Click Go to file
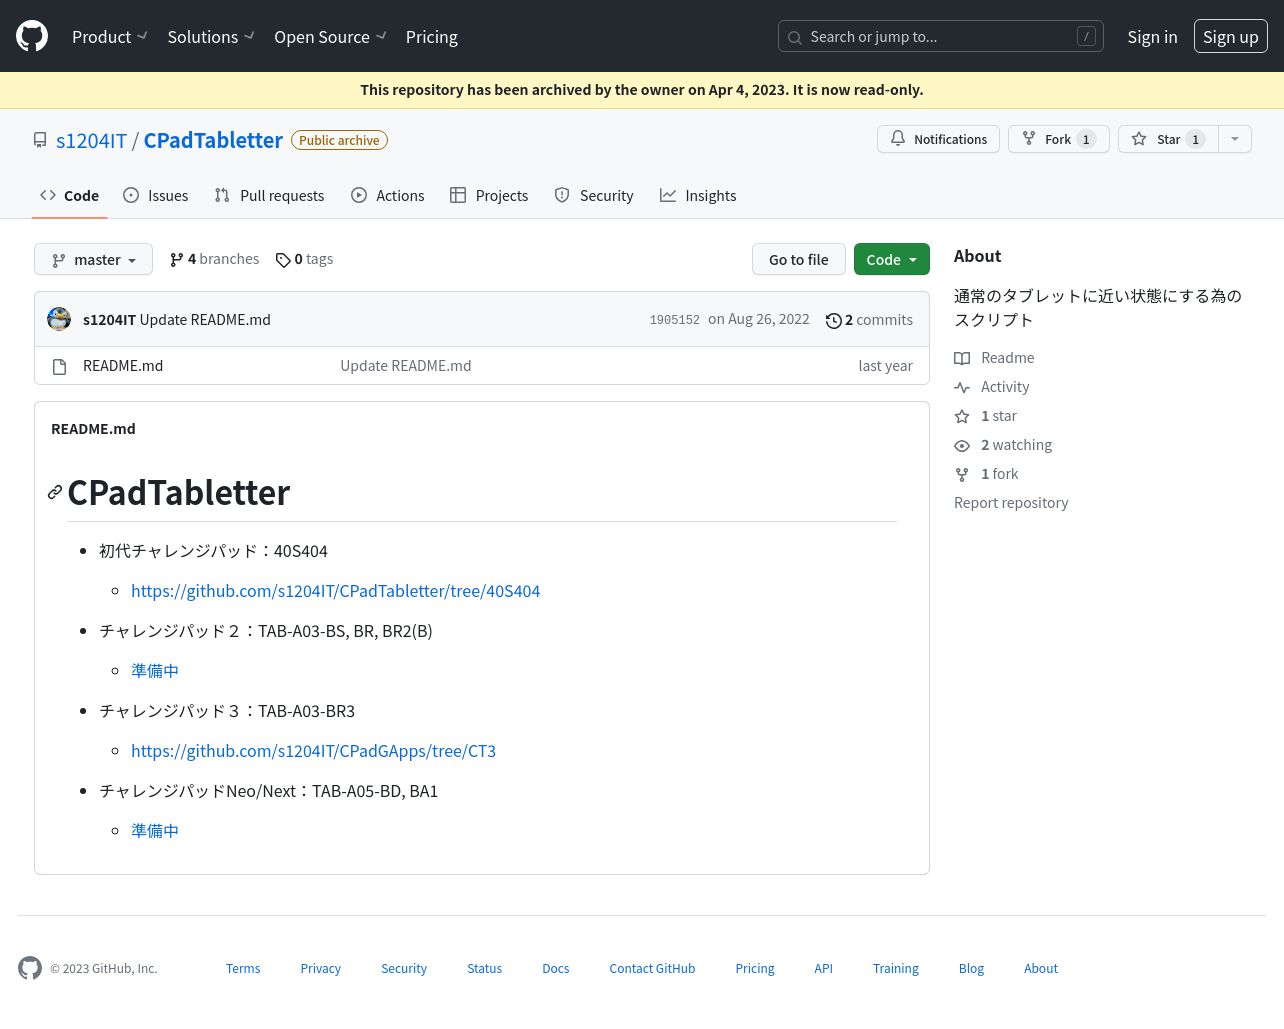 click(x=798, y=259)
